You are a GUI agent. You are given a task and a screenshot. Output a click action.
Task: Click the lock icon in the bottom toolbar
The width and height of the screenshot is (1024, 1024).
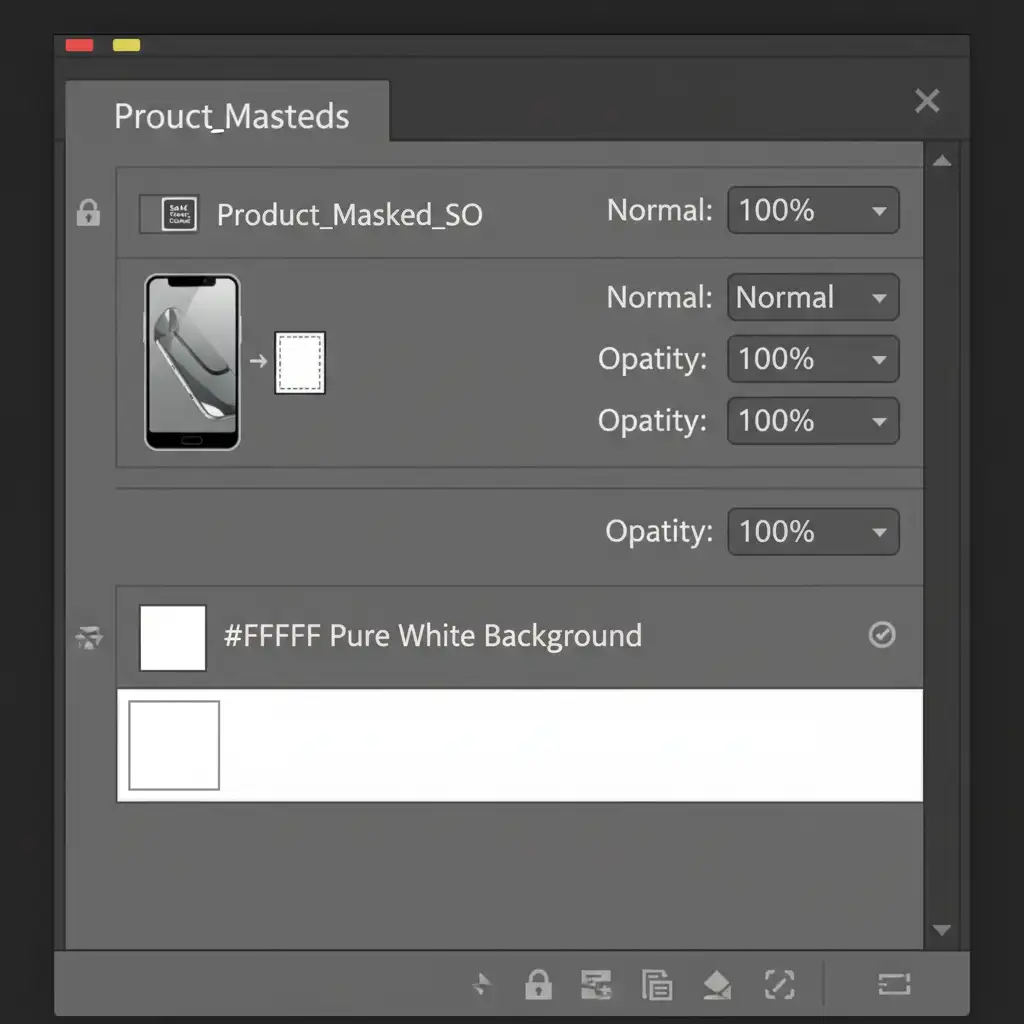538,985
